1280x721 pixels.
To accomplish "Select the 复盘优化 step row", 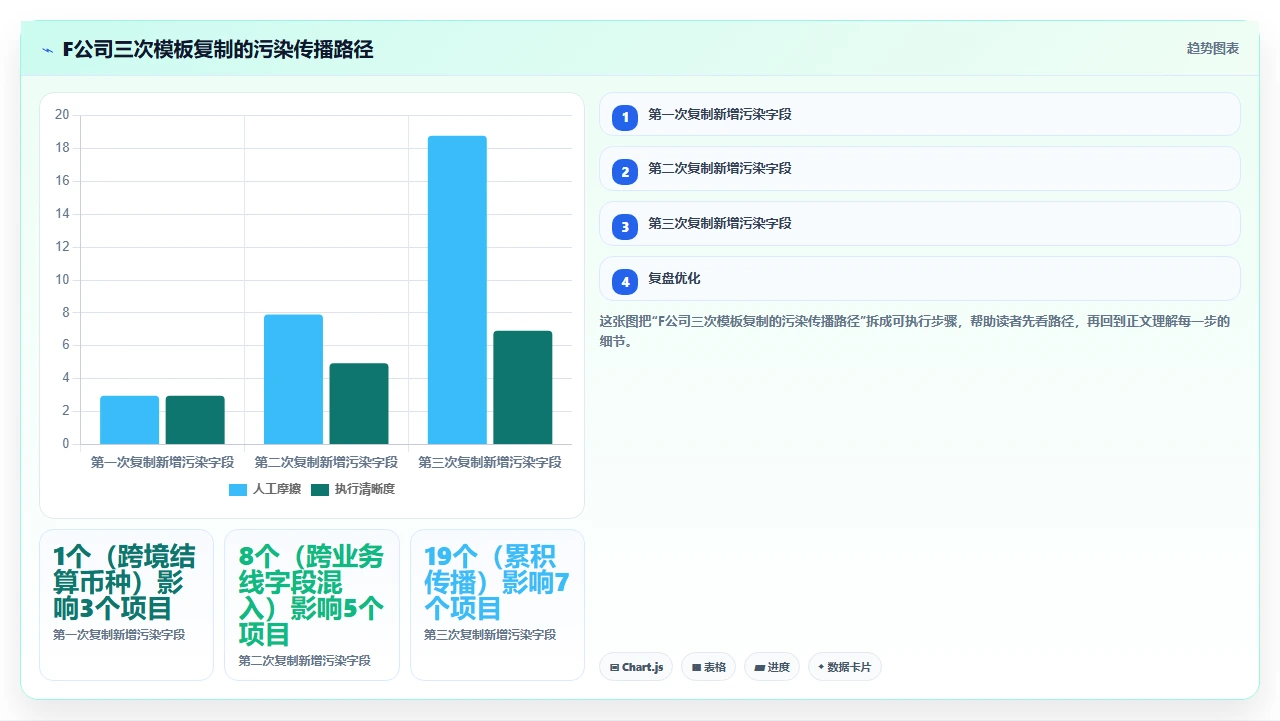I will point(920,279).
